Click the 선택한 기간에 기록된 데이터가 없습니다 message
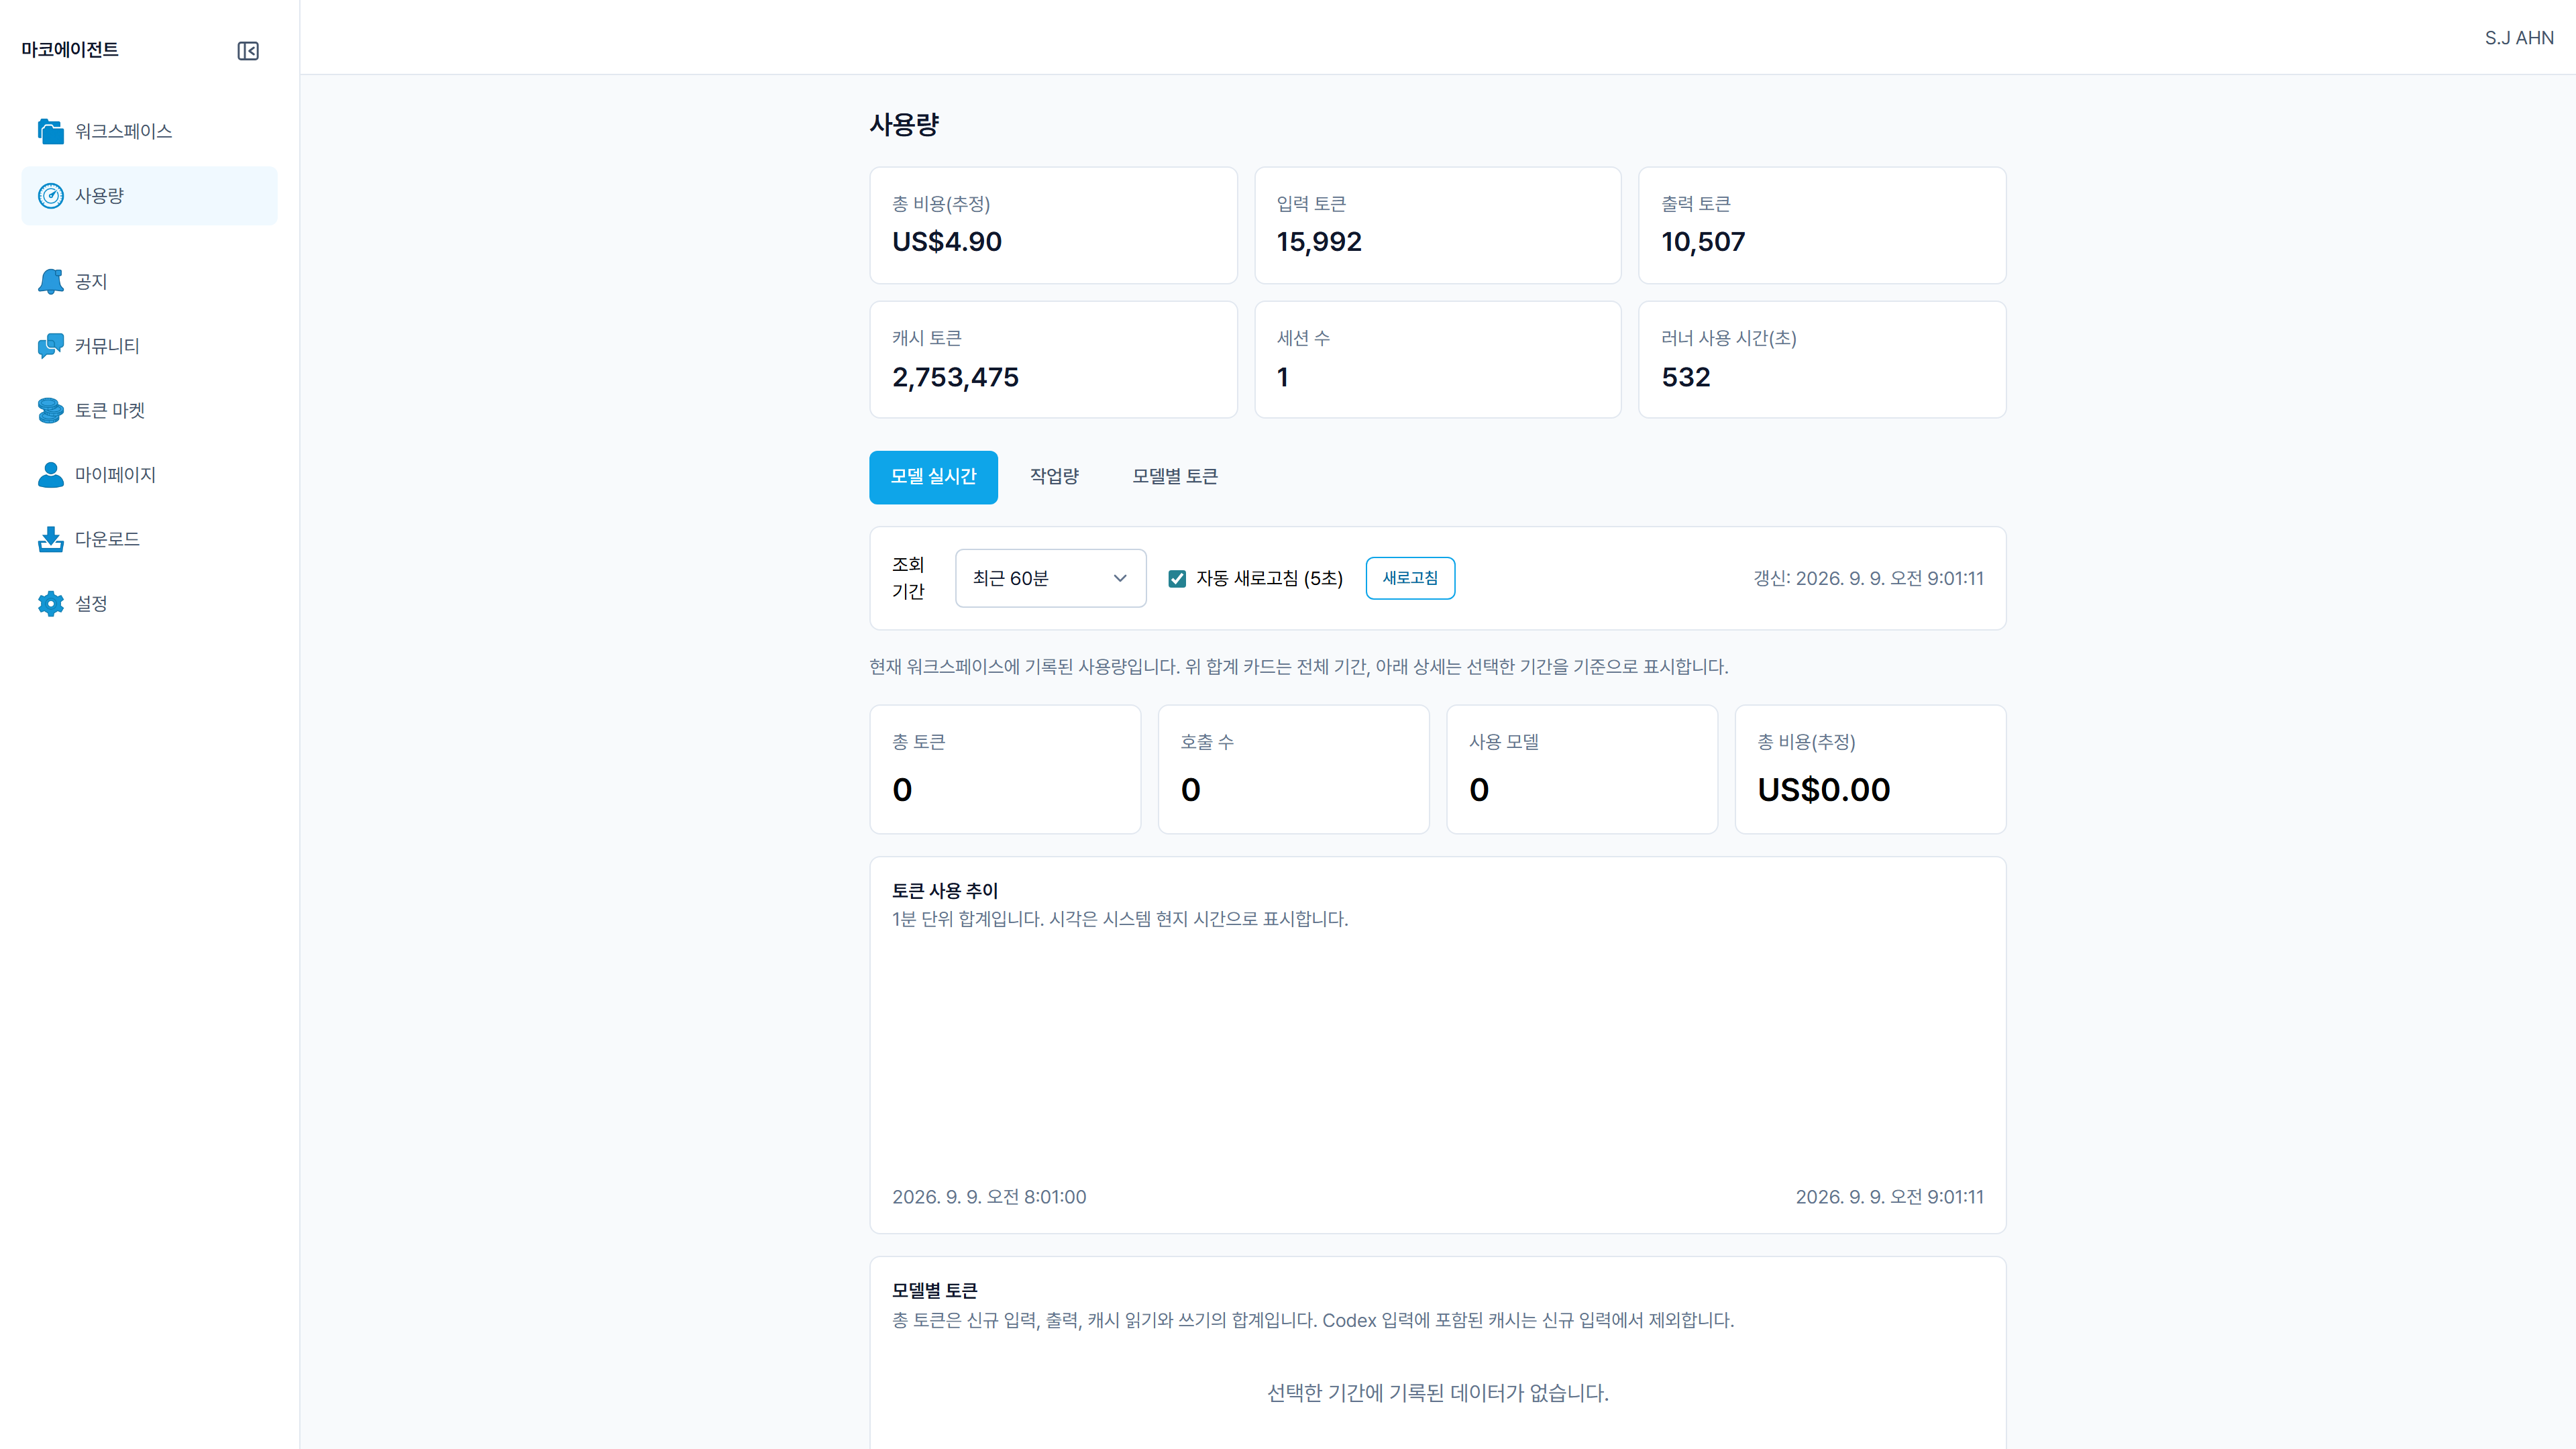The height and width of the screenshot is (1449, 2576). coord(1437,1393)
